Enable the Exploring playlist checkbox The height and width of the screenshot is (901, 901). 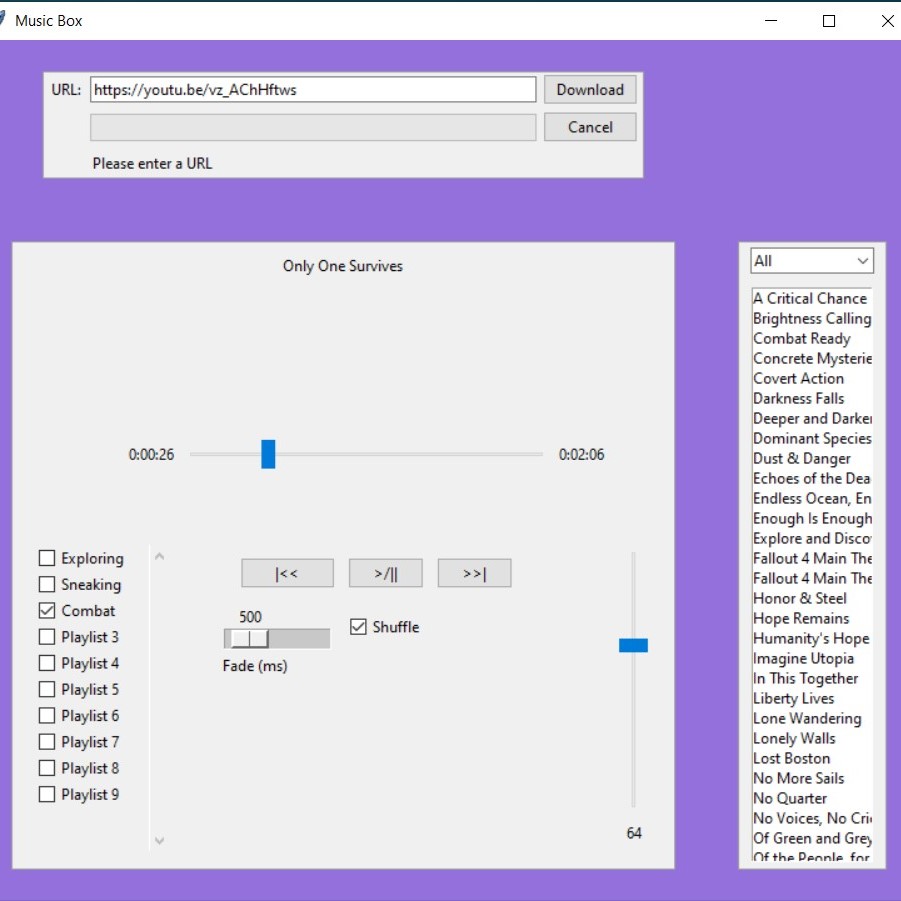(x=47, y=559)
